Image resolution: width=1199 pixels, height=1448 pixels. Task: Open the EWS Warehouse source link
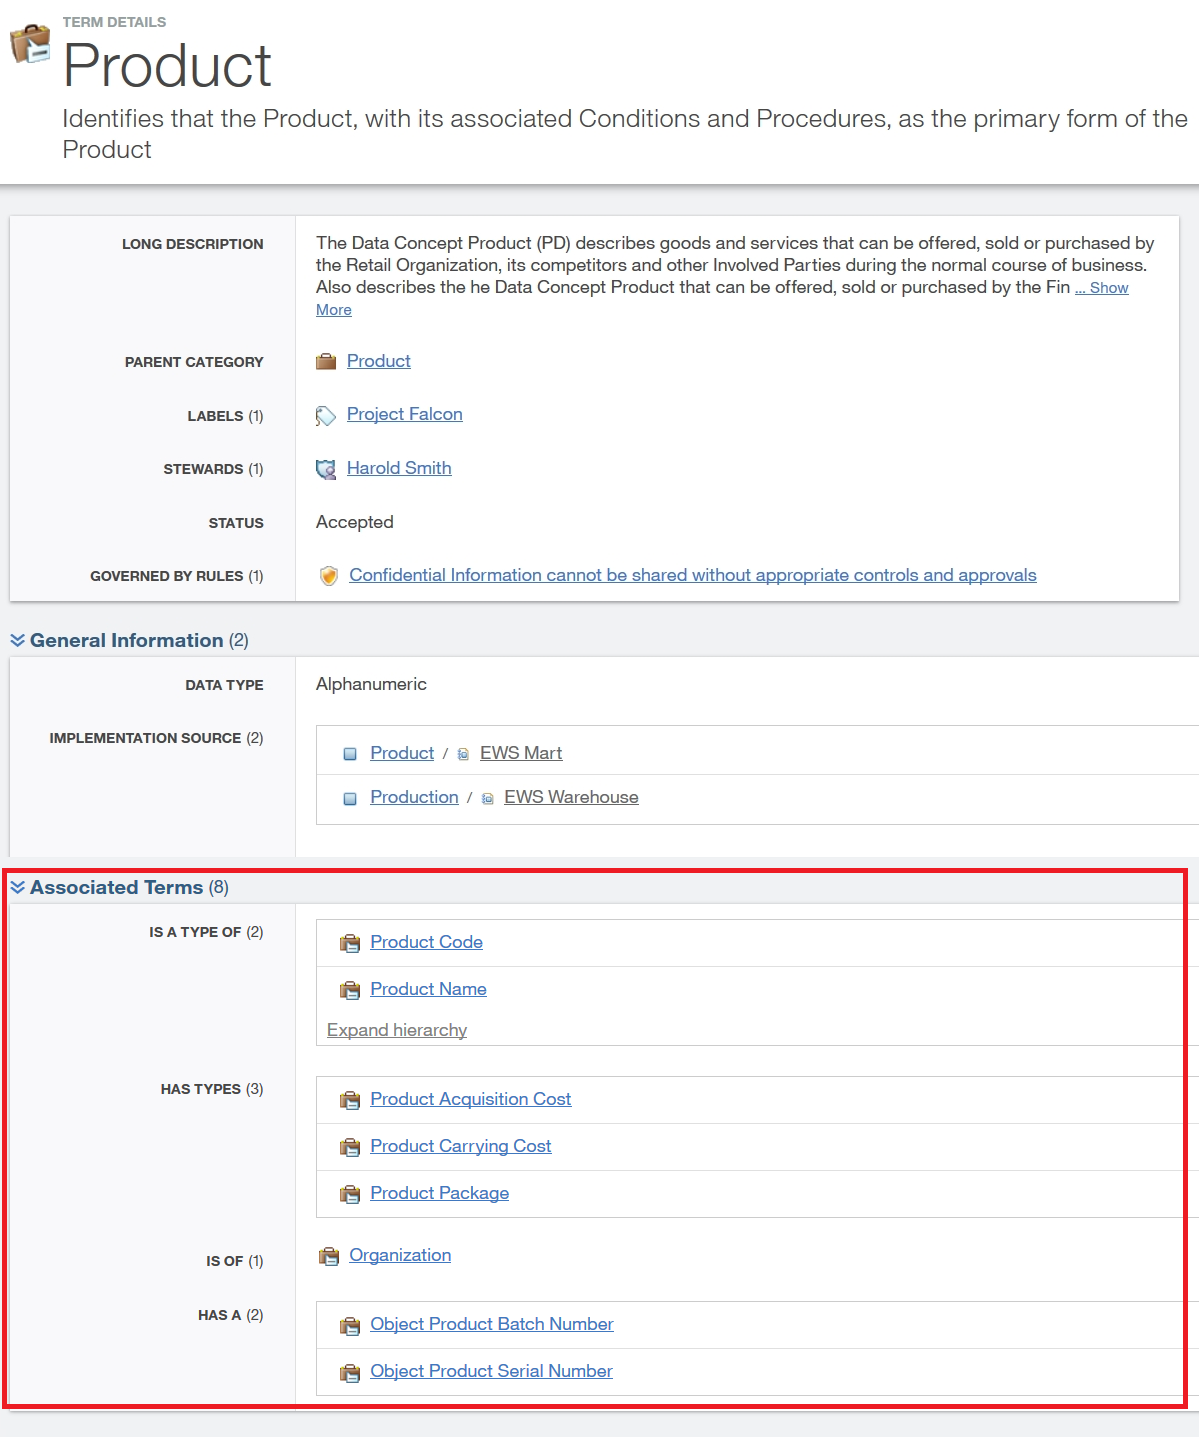[571, 797]
